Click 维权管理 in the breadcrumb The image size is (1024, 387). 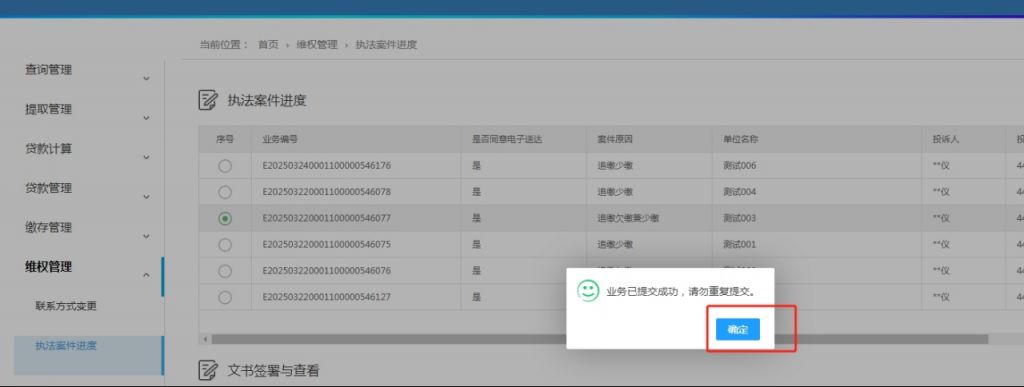tap(317, 44)
